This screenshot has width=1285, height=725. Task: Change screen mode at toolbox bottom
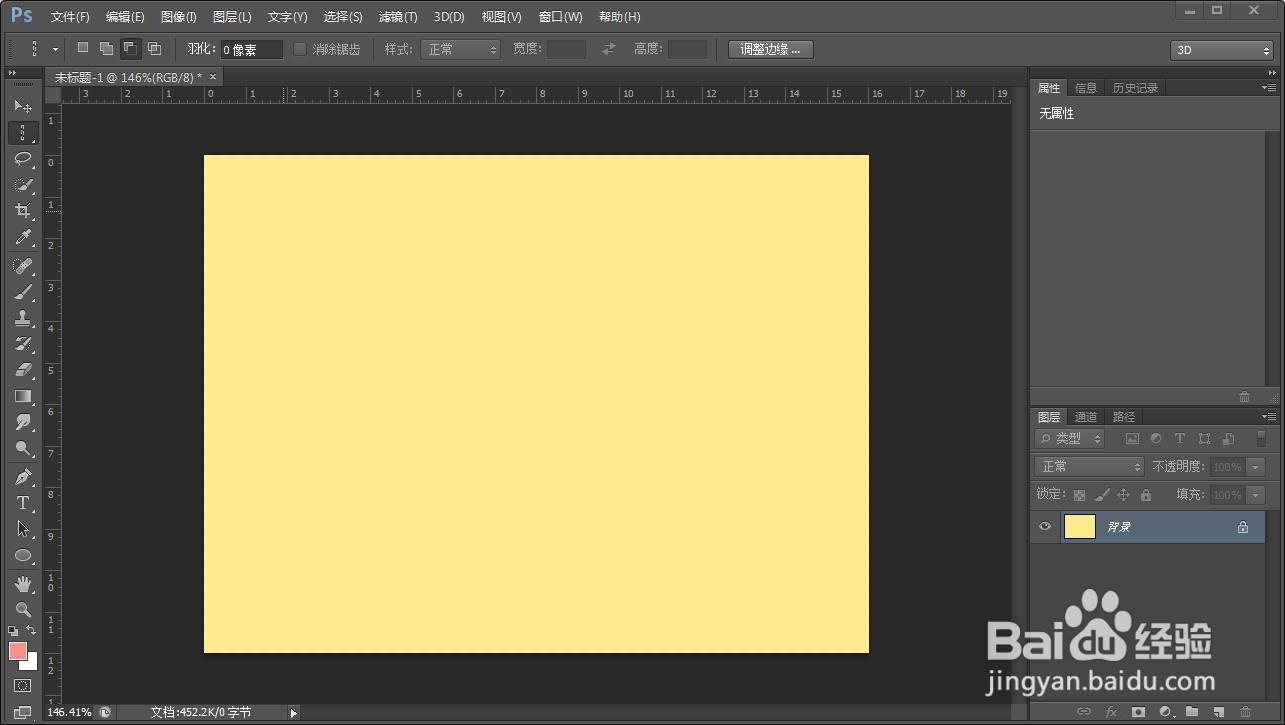pos(23,711)
